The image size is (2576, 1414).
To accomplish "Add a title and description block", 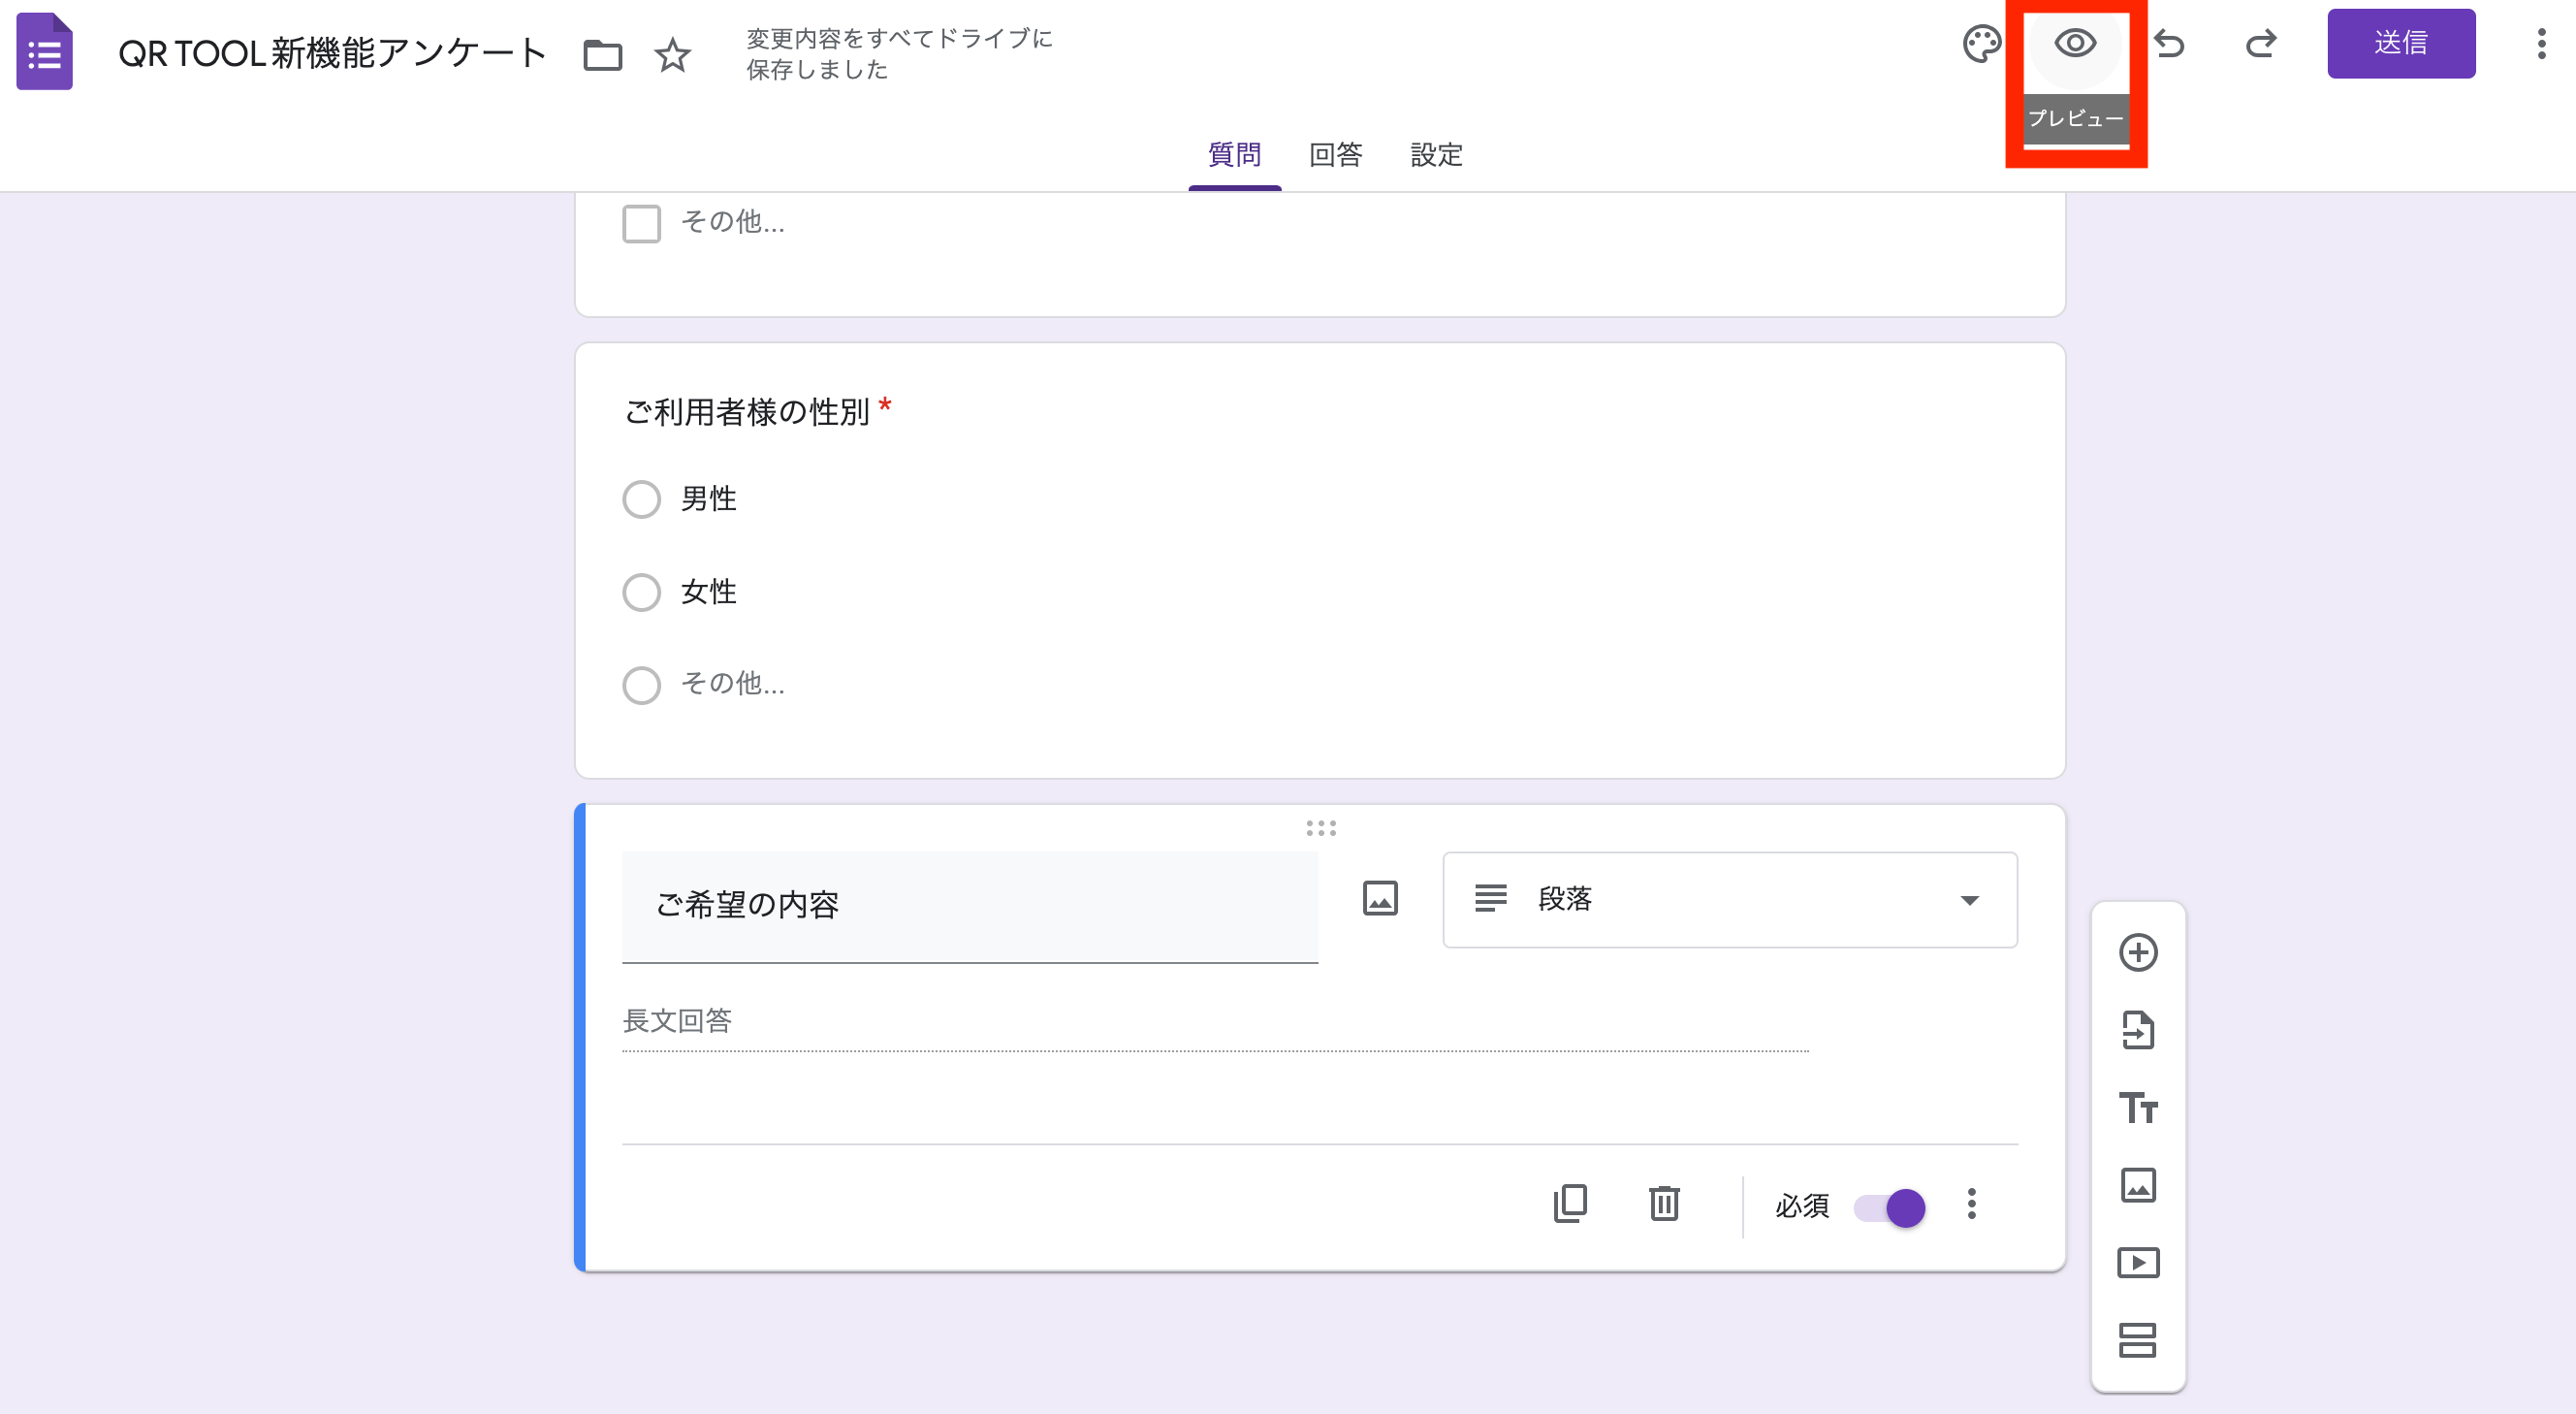I will coord(2139,1109).
